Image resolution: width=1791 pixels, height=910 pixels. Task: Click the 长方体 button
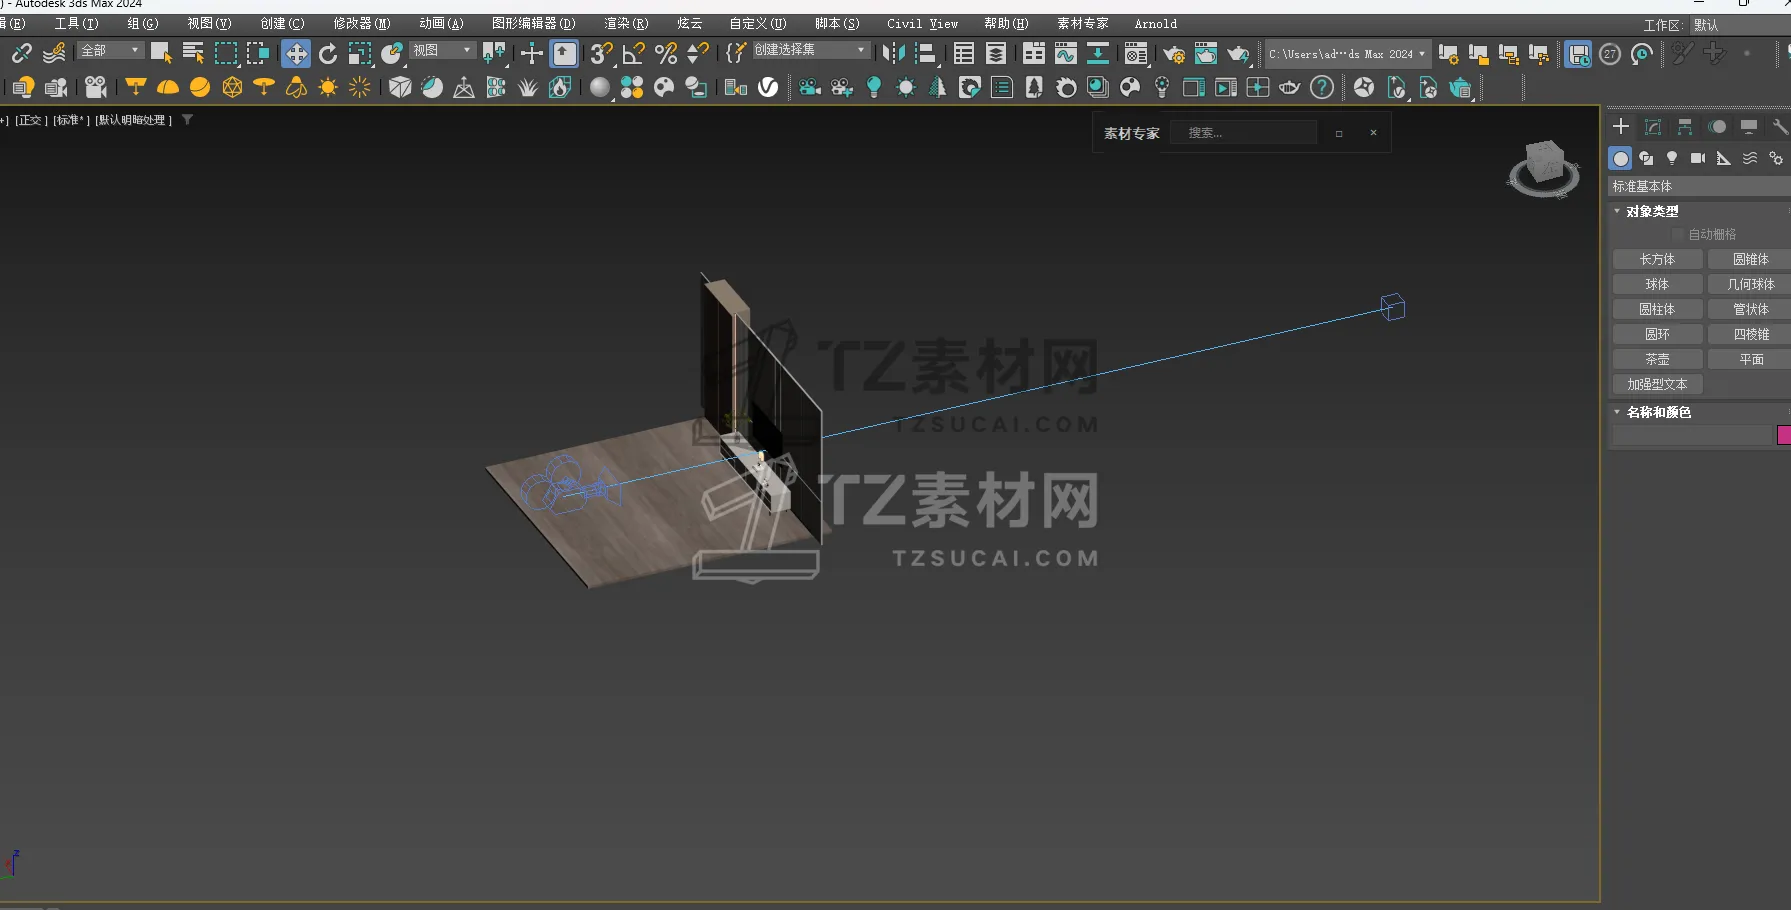click(x=1657, y=259)
